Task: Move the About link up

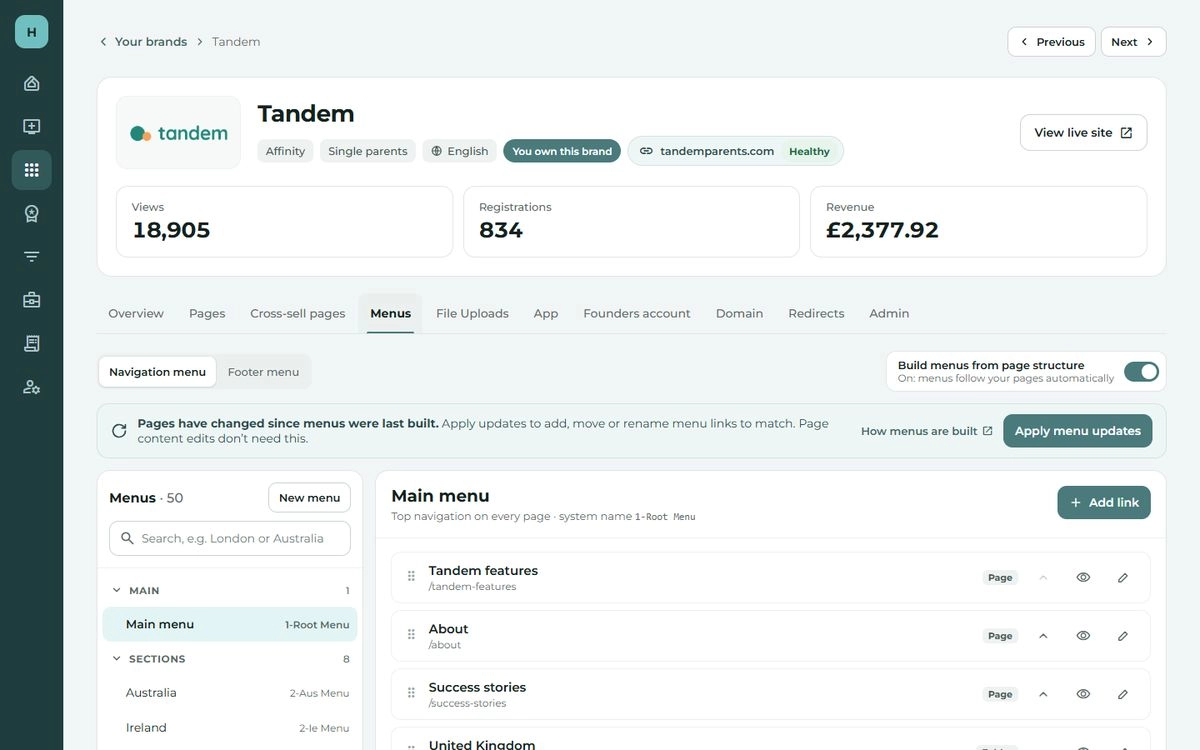Action: [x=1043, y=636]
